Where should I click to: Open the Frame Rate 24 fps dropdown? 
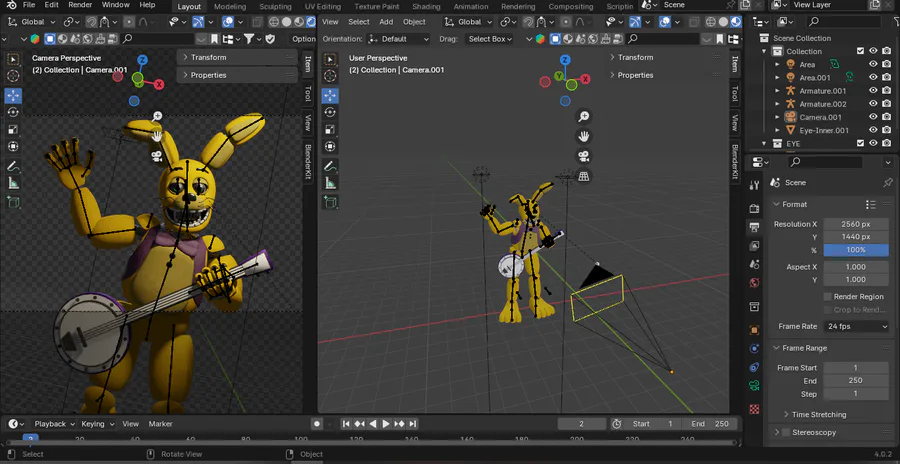coord(856,326)
